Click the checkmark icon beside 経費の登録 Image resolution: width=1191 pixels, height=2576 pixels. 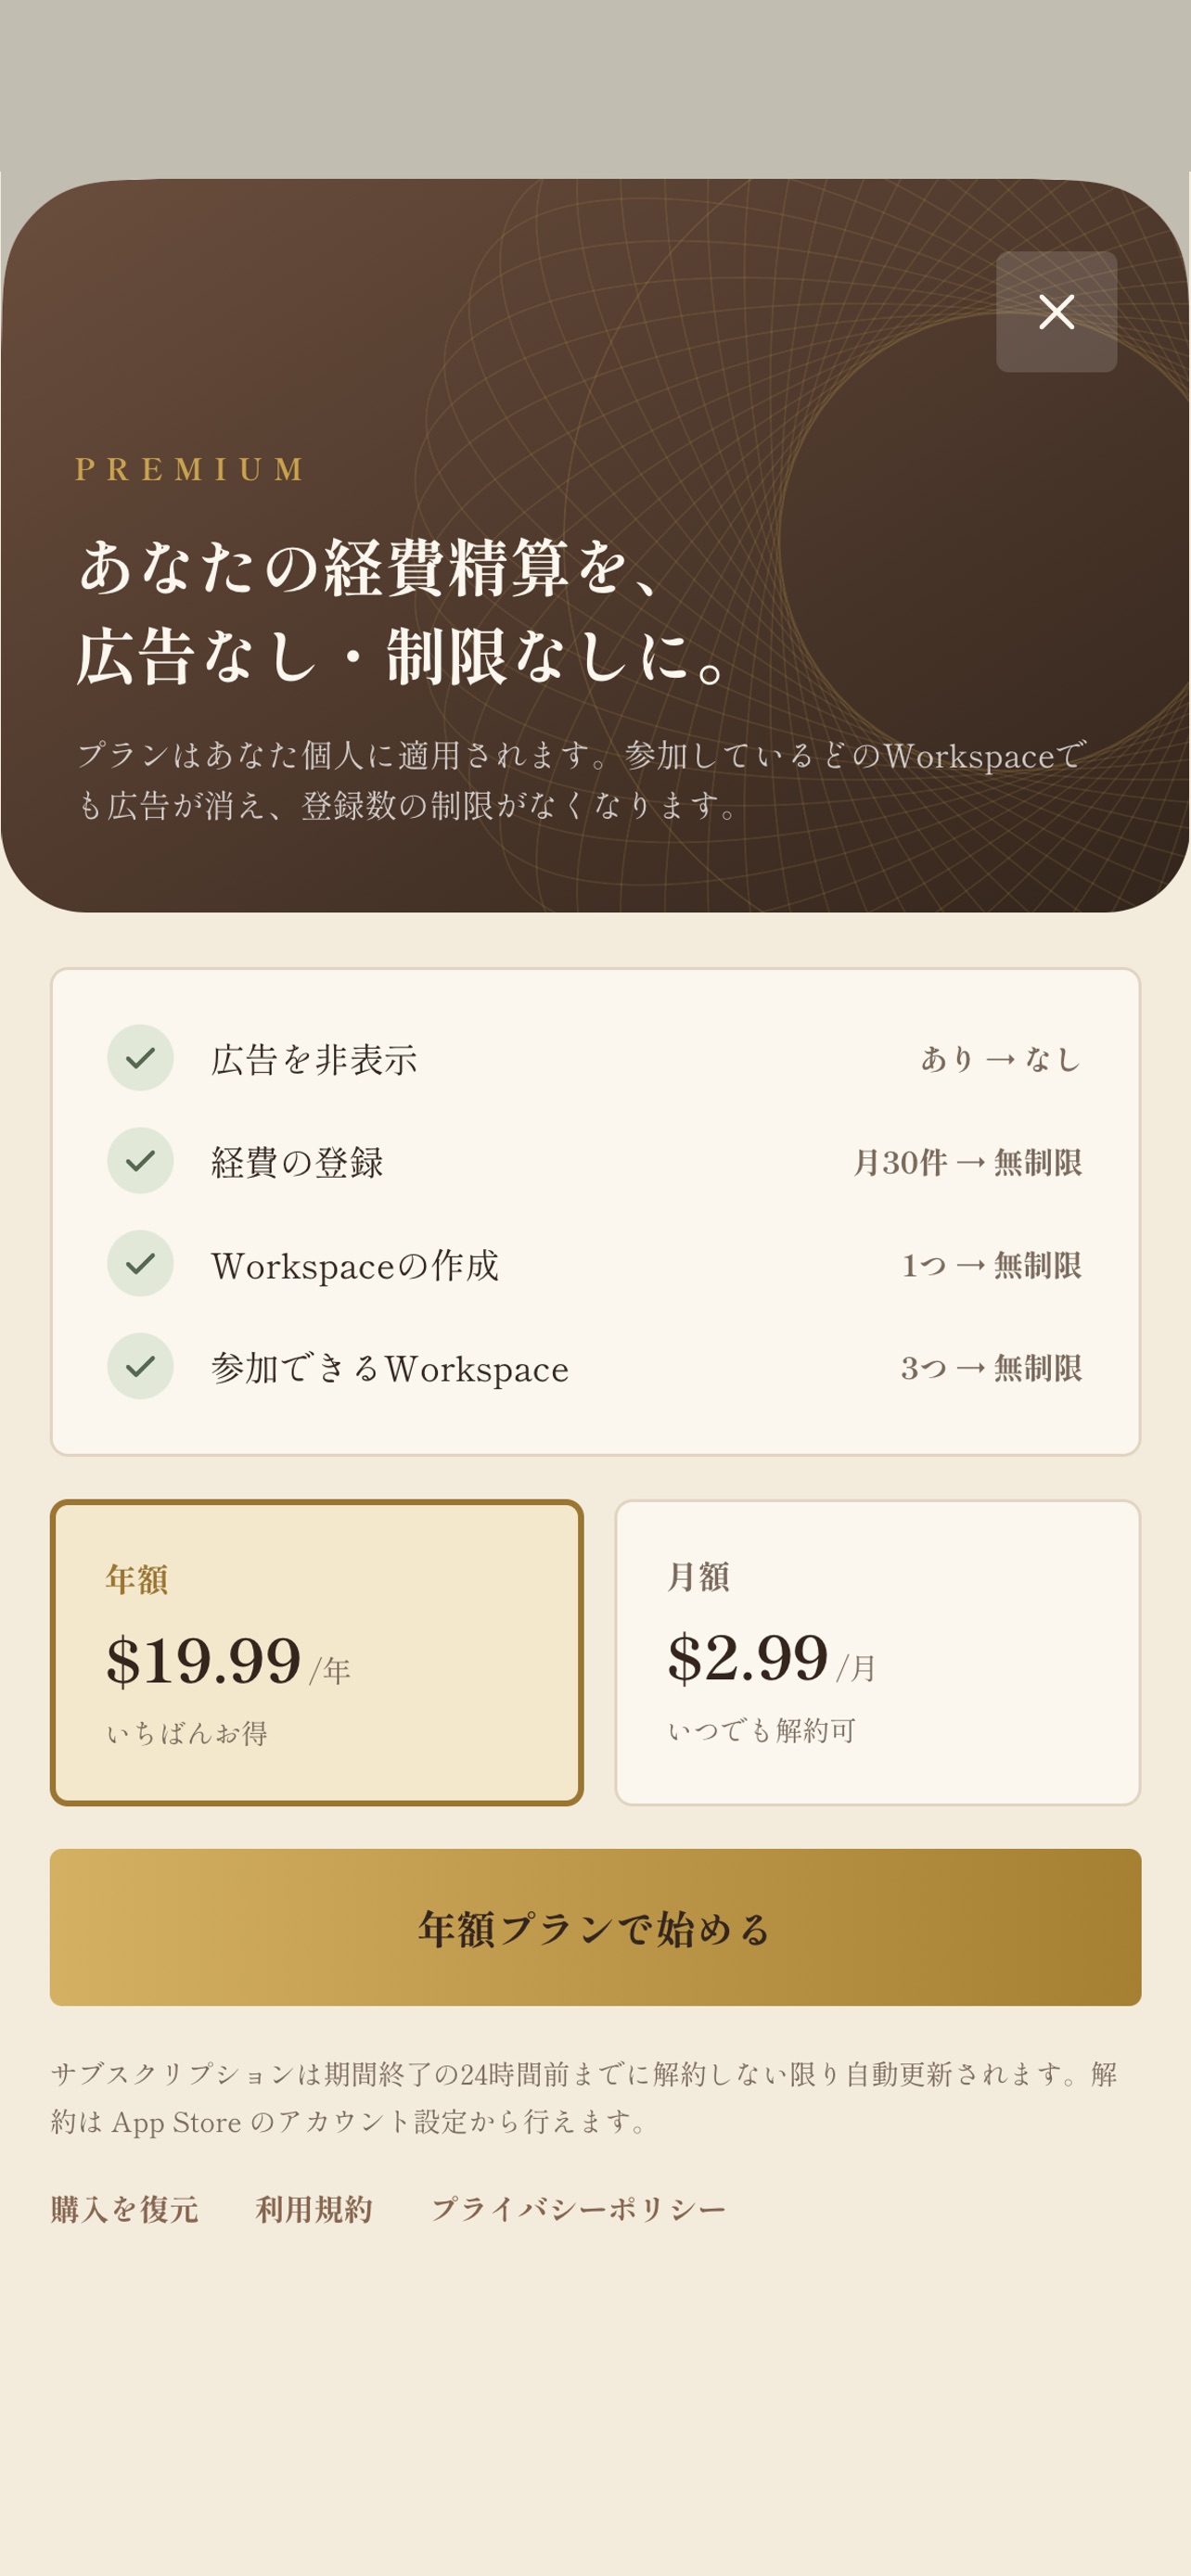point(140,1160)
